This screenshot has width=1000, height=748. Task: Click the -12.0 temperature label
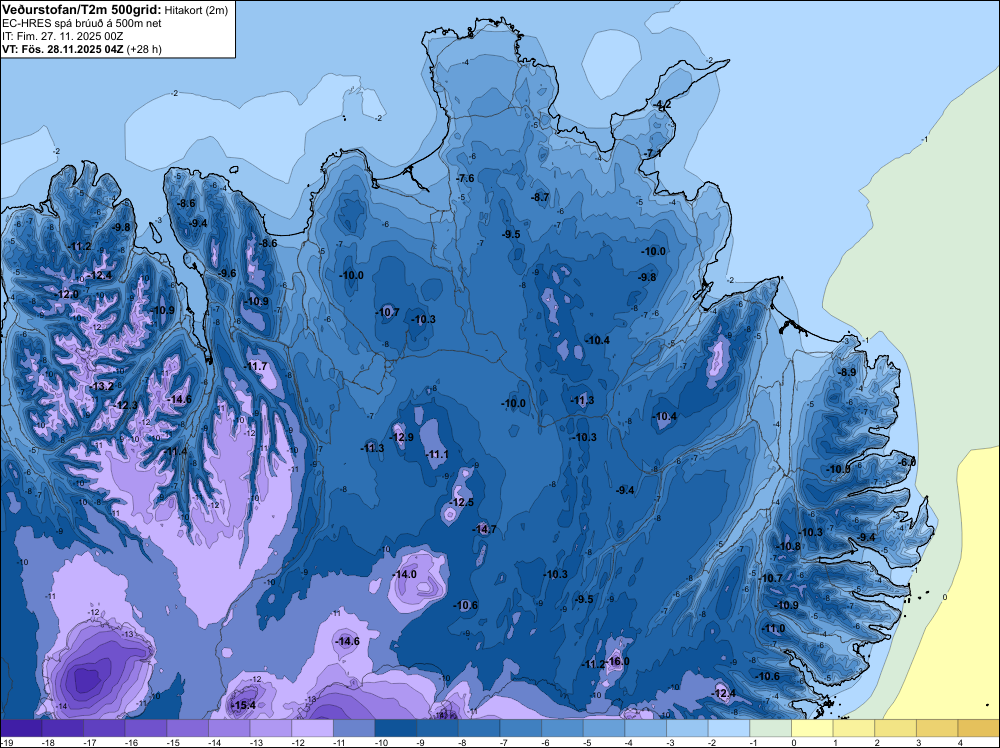click(67, 295)
